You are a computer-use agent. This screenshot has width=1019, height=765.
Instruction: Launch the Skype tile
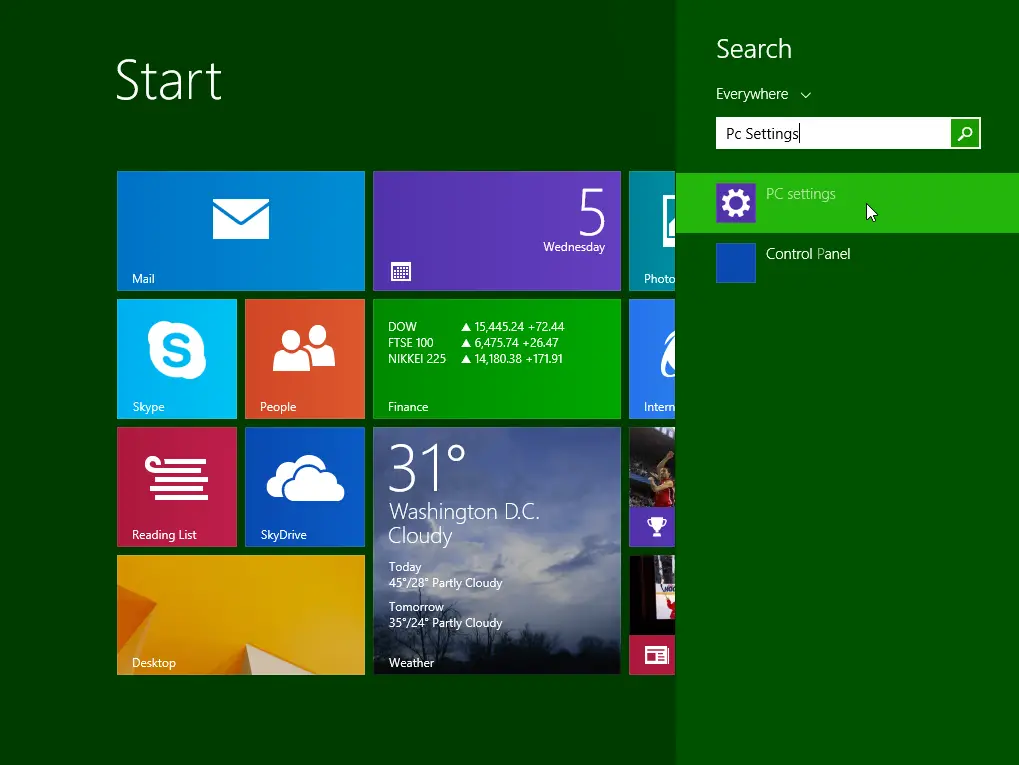[177, 359]
